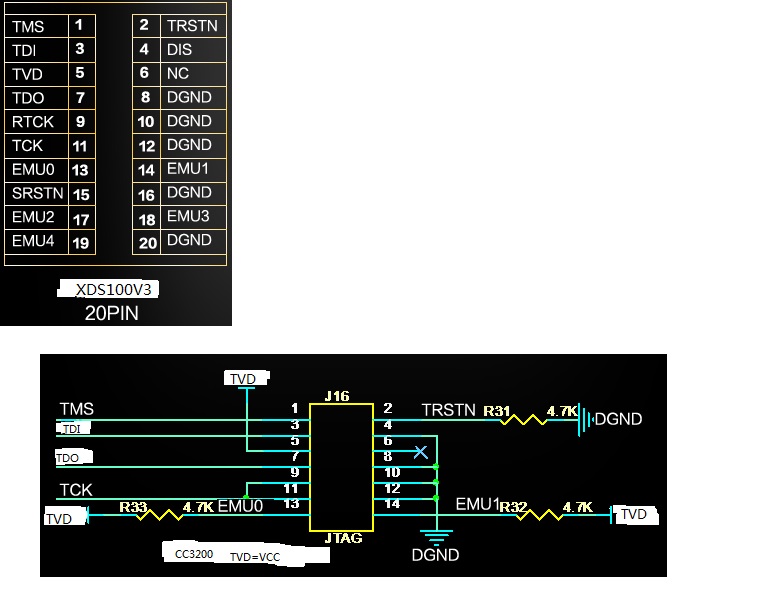
Task: Click the TVD label left of R33
Action: pyautogui.click(x=59, y=519)
